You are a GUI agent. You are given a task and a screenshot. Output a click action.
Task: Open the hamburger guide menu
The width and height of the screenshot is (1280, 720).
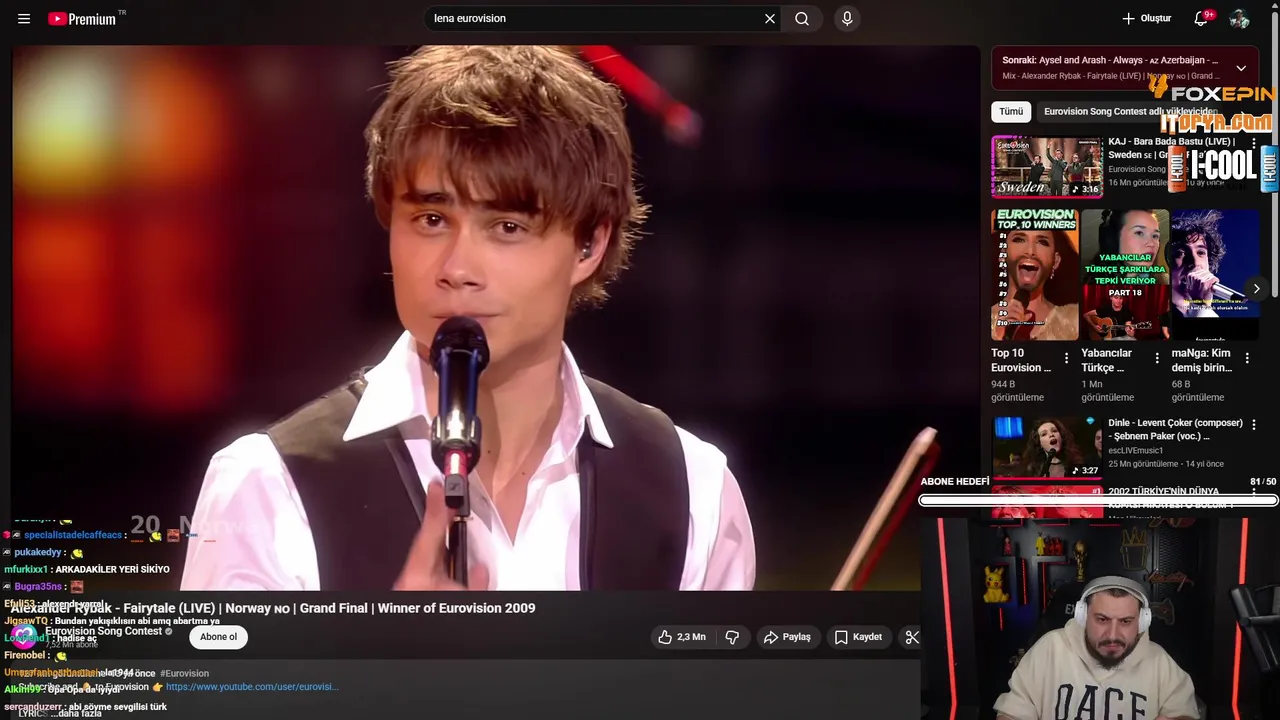click(24, 19)
